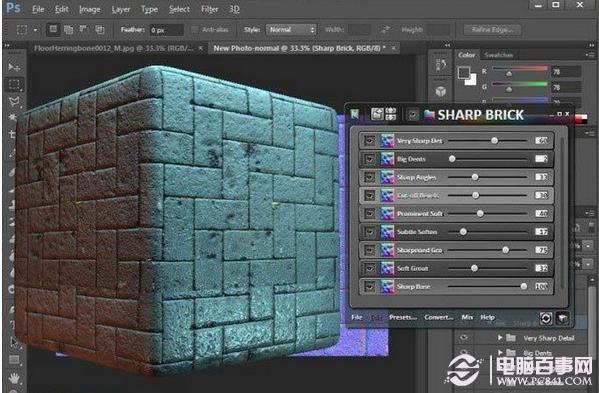The image size is (599, 393).
Task: Click Convert in the Sharp Brick panel
Action: pos(439,317)
